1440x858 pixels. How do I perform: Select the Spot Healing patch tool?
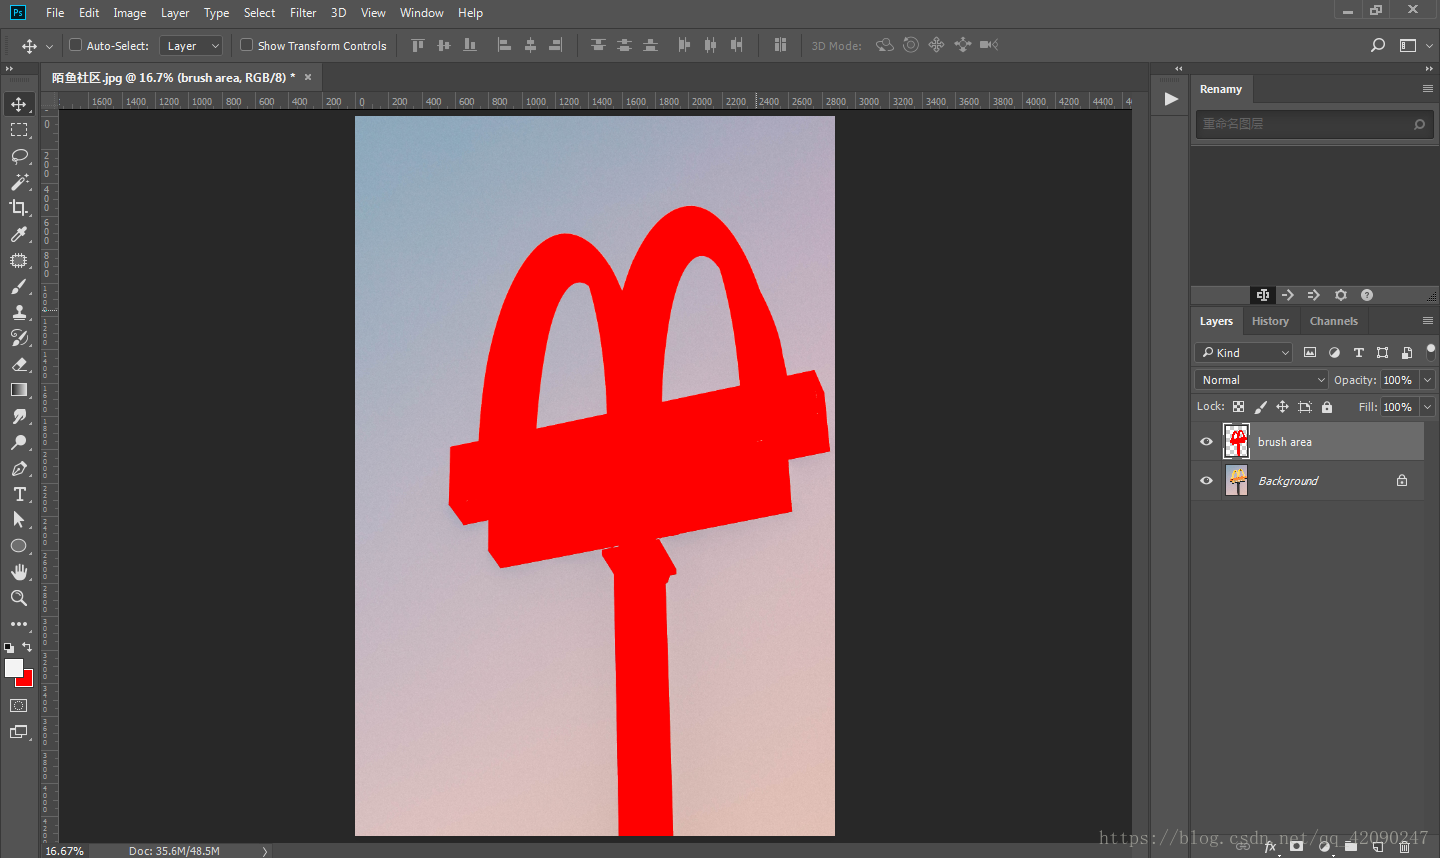pyautogui.click(x=19, y=260)
